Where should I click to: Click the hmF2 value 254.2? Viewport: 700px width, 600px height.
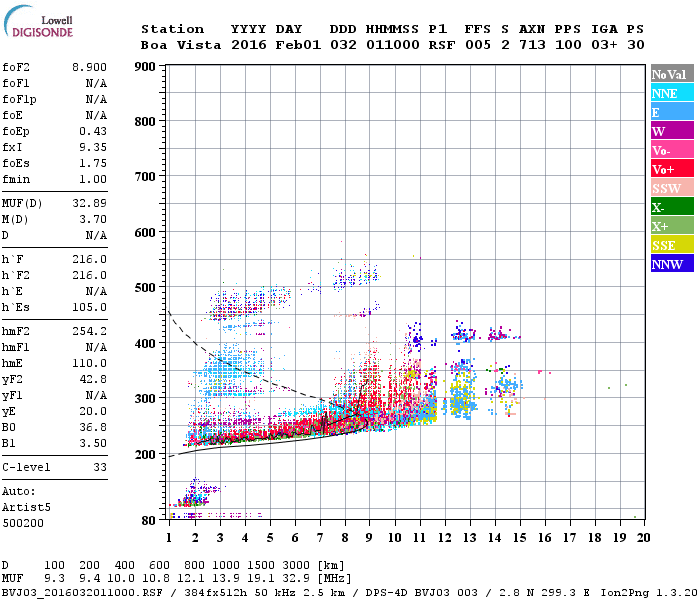point(89,331)
